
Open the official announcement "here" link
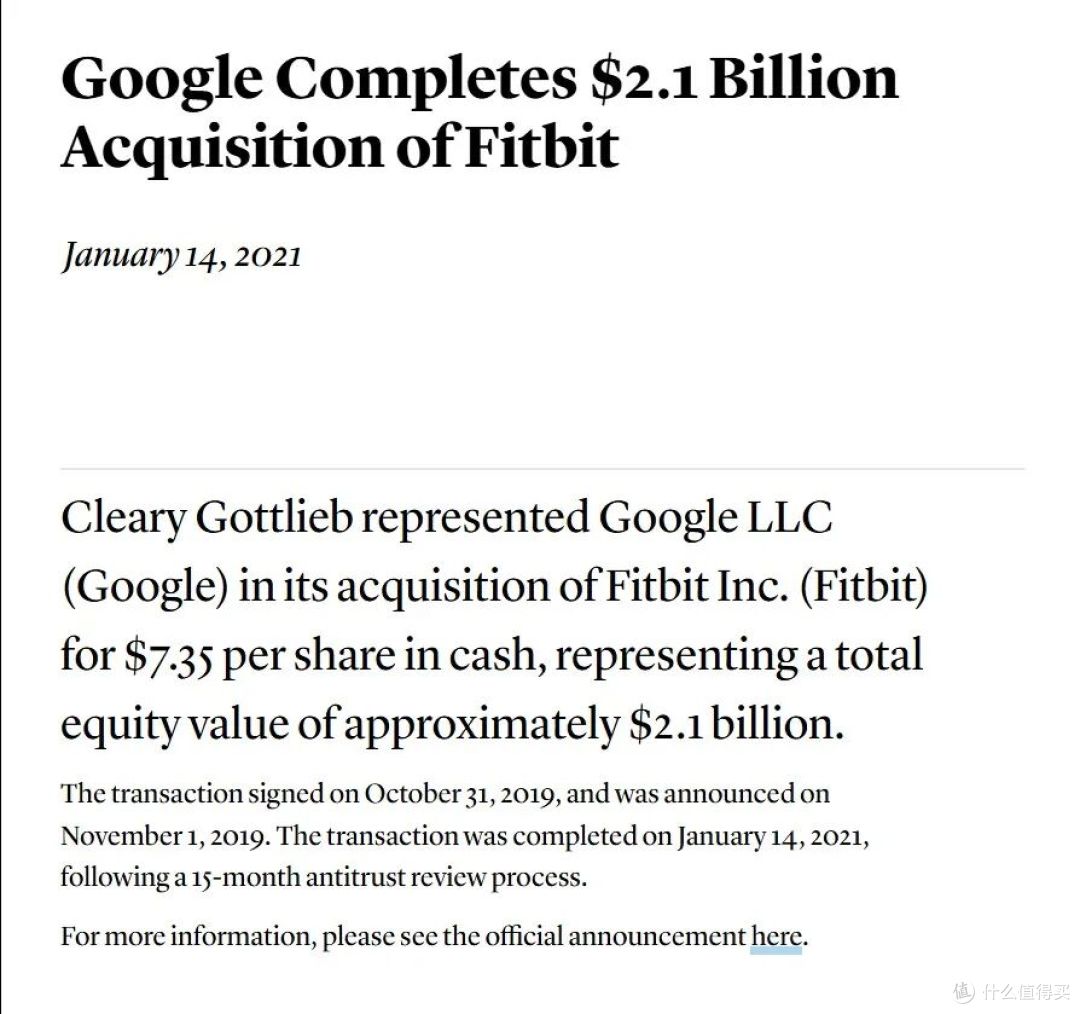coord(776,937)
